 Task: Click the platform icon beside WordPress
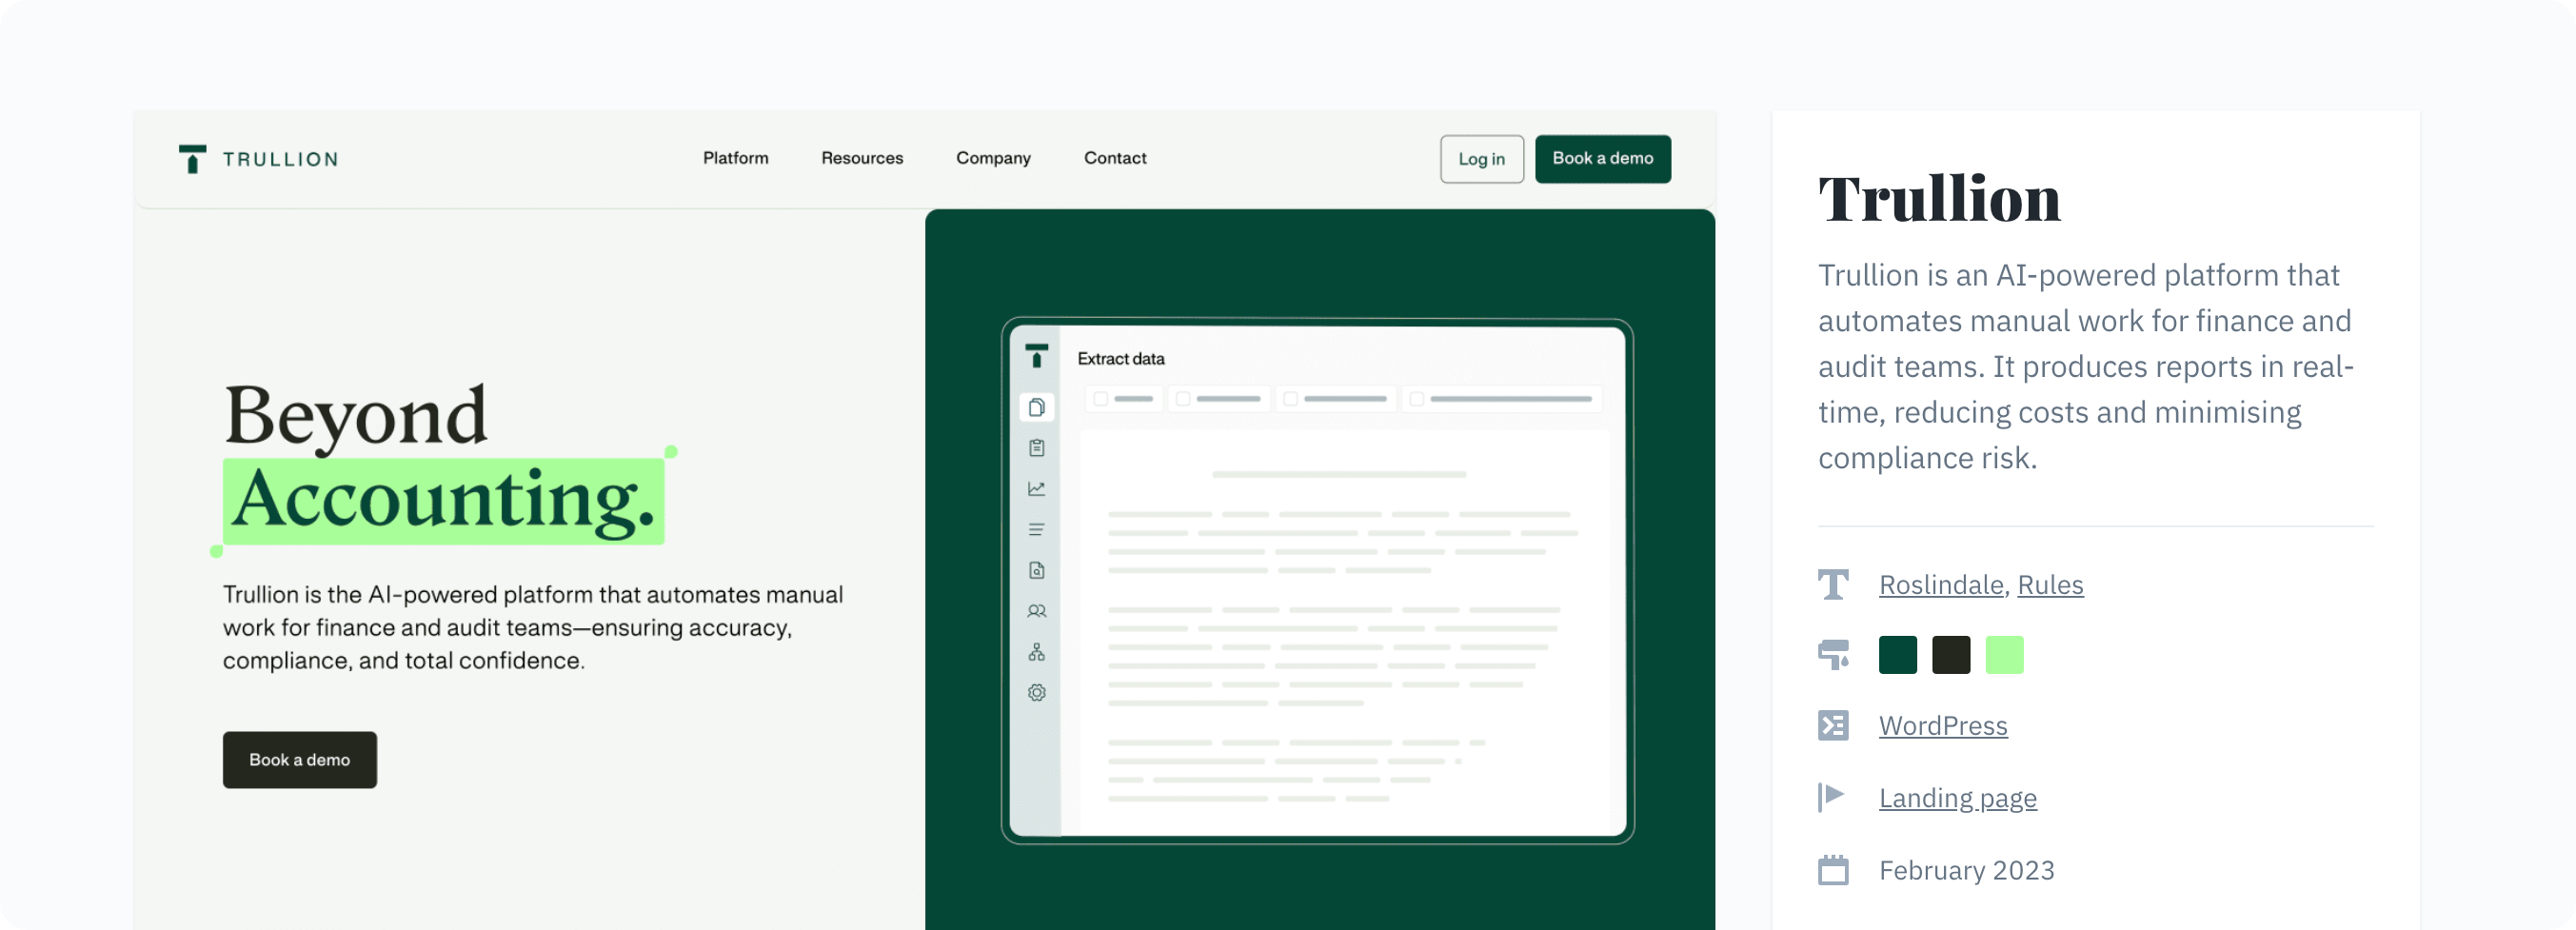[x=1833, y=725]
